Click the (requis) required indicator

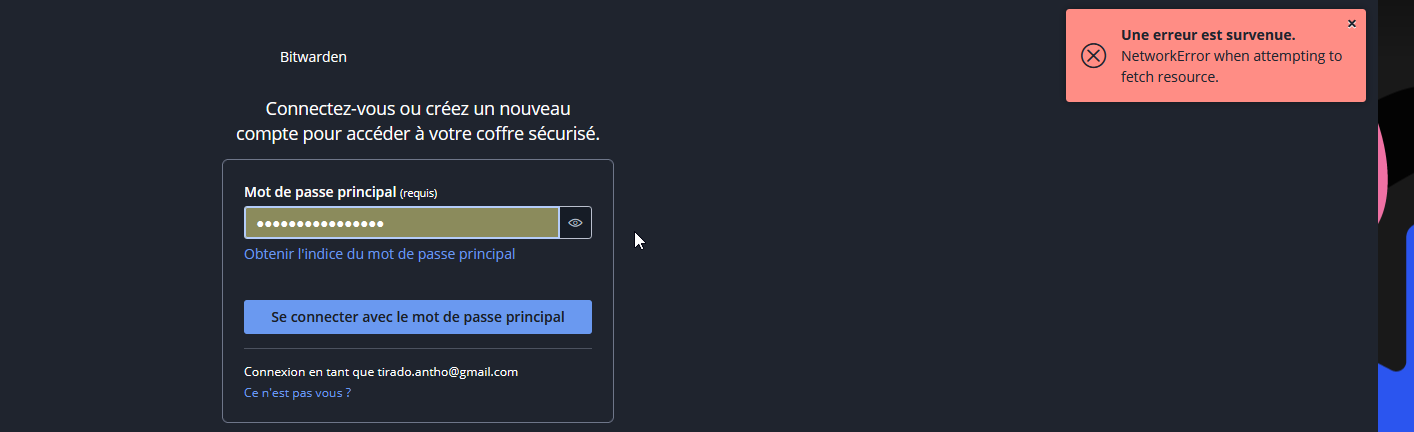(419, 193)
